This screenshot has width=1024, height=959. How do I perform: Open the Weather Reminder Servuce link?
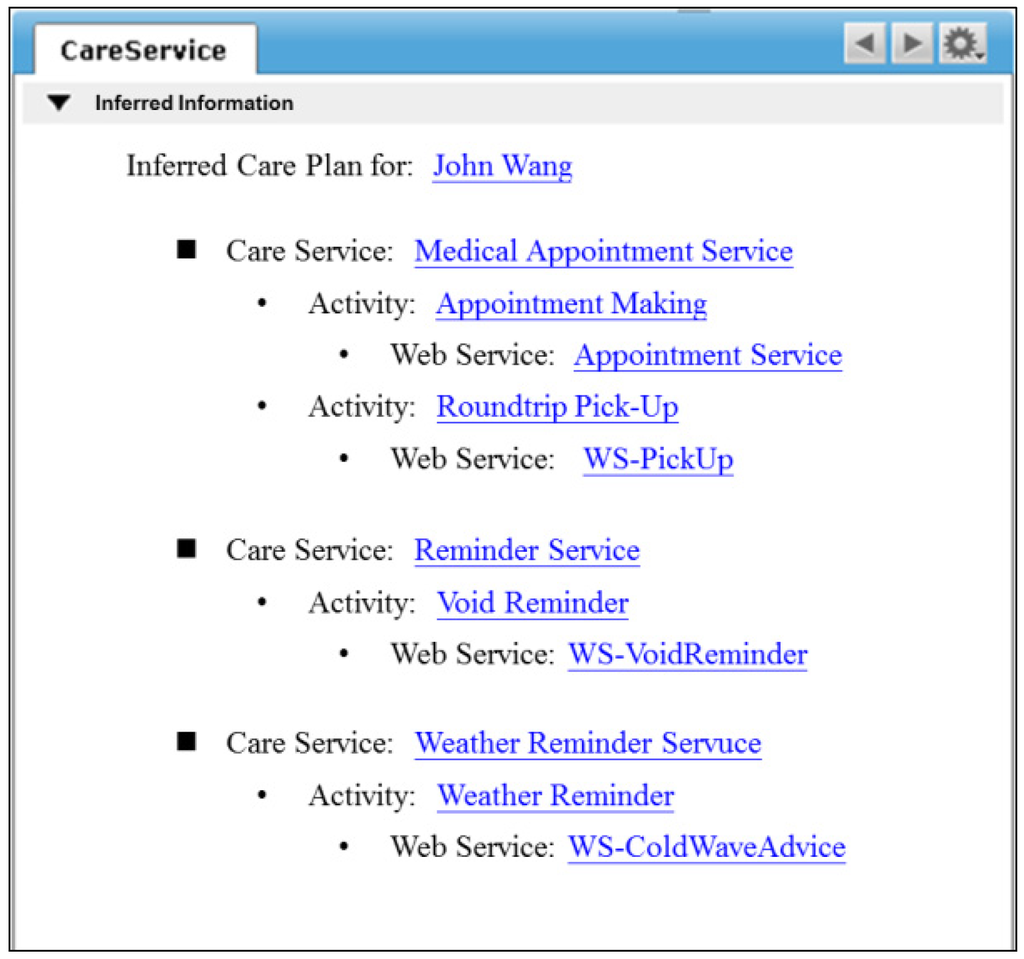point(588,743)
